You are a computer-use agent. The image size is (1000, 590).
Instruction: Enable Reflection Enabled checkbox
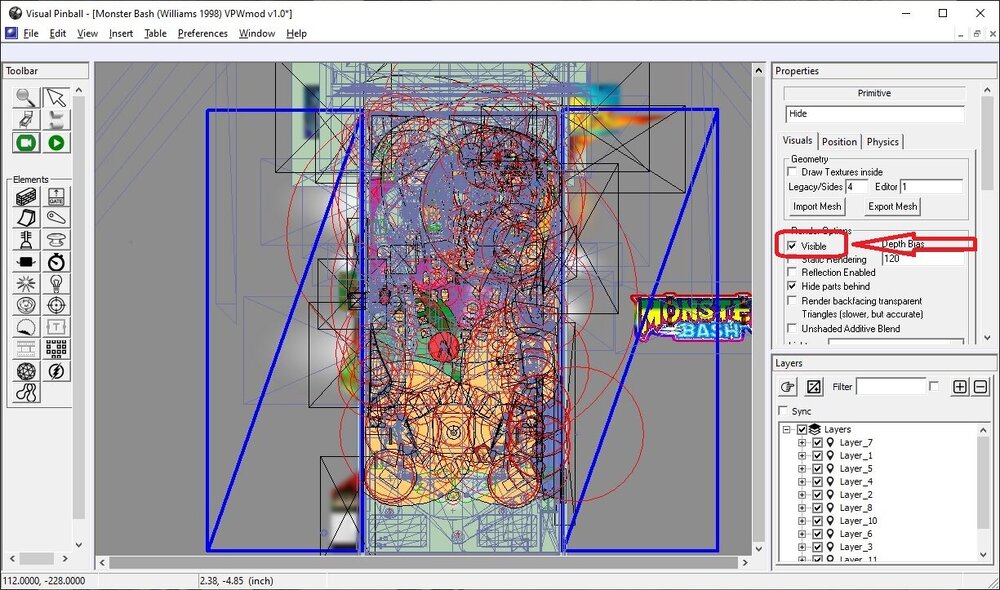(792, 272)
